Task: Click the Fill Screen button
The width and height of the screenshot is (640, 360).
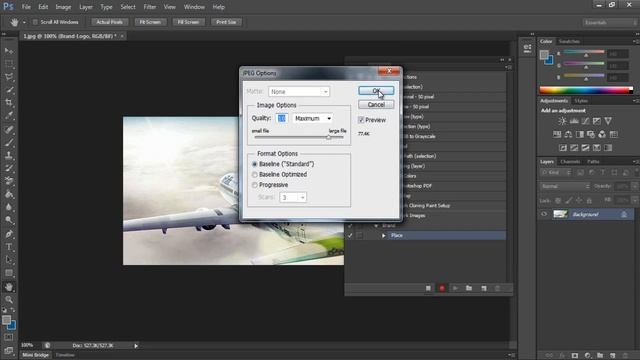Action: (188, 22)
